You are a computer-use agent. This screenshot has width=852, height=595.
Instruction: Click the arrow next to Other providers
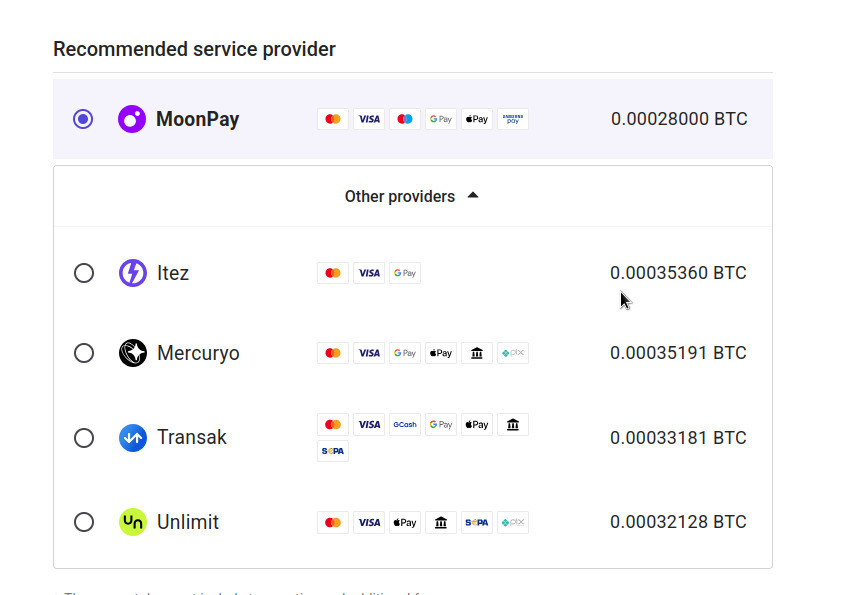pos(473,195)
